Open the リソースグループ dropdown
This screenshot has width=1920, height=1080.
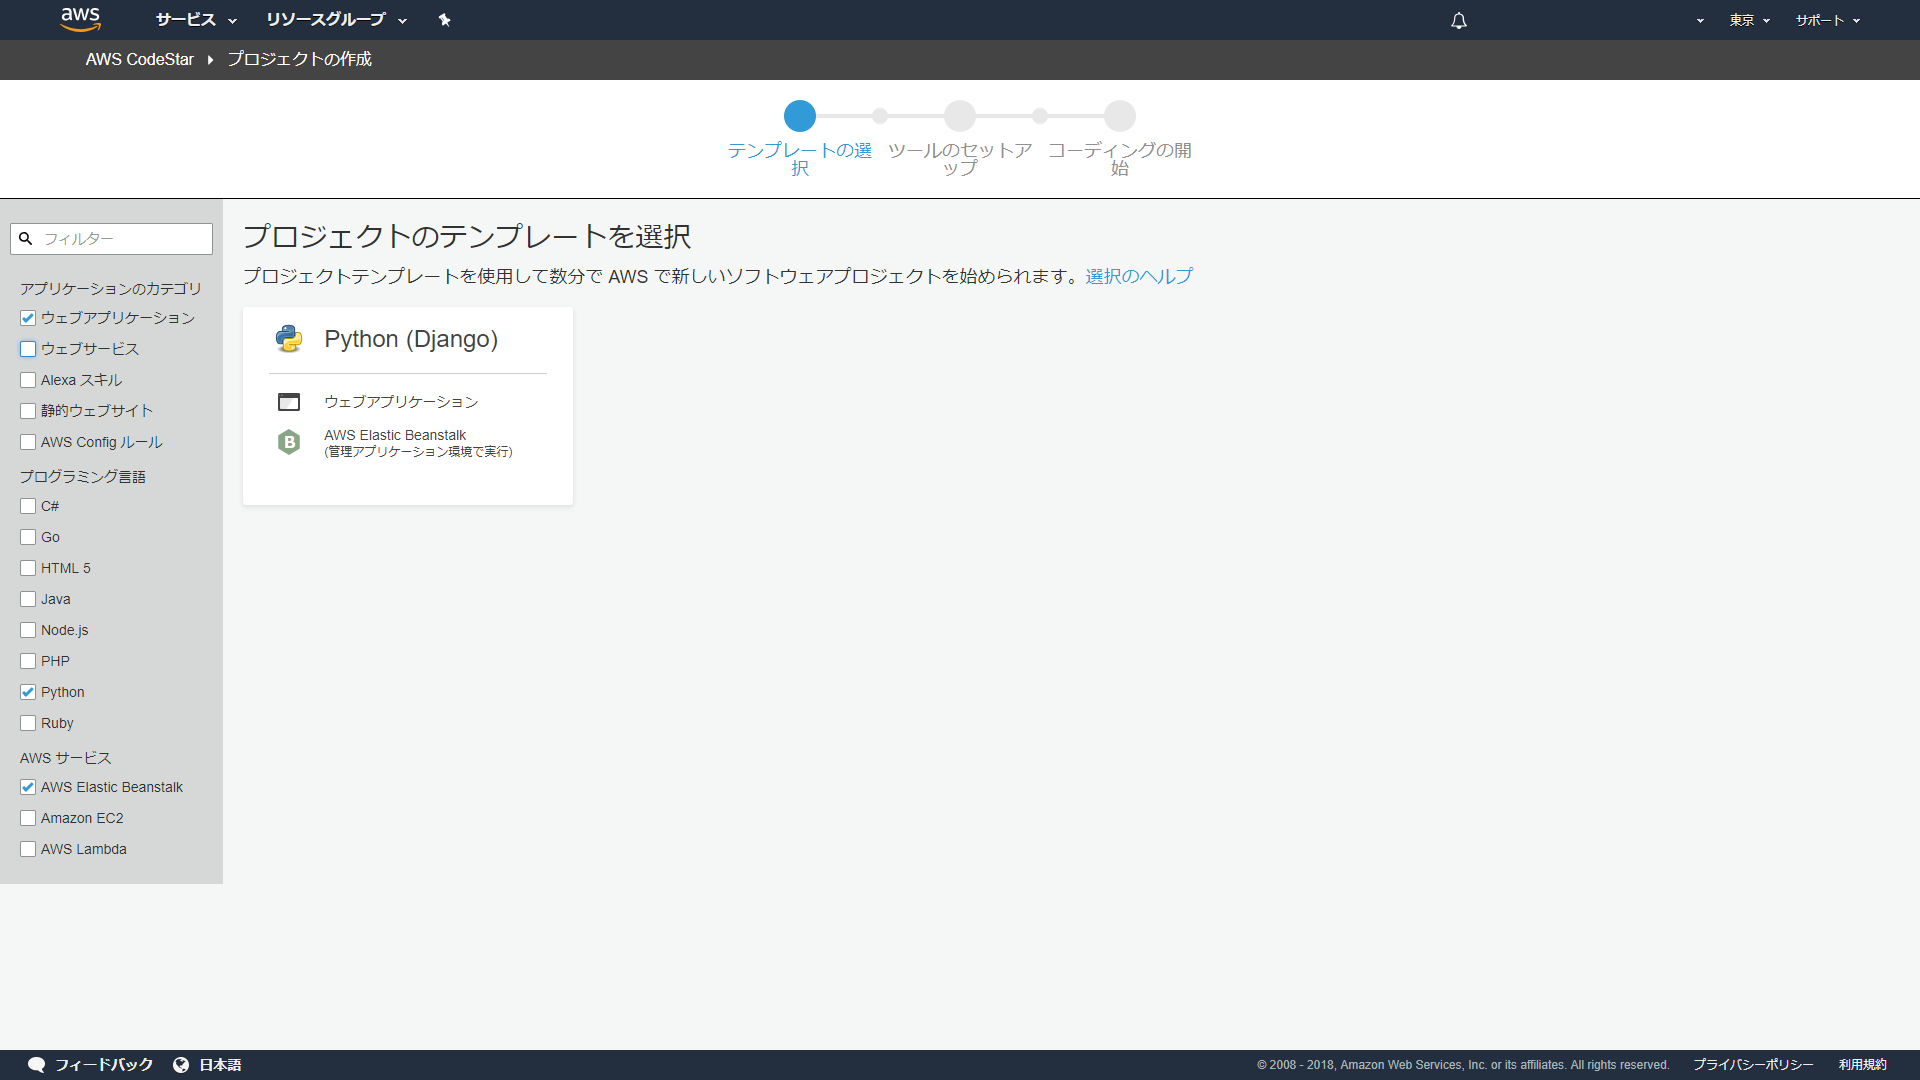click(336, 20)
